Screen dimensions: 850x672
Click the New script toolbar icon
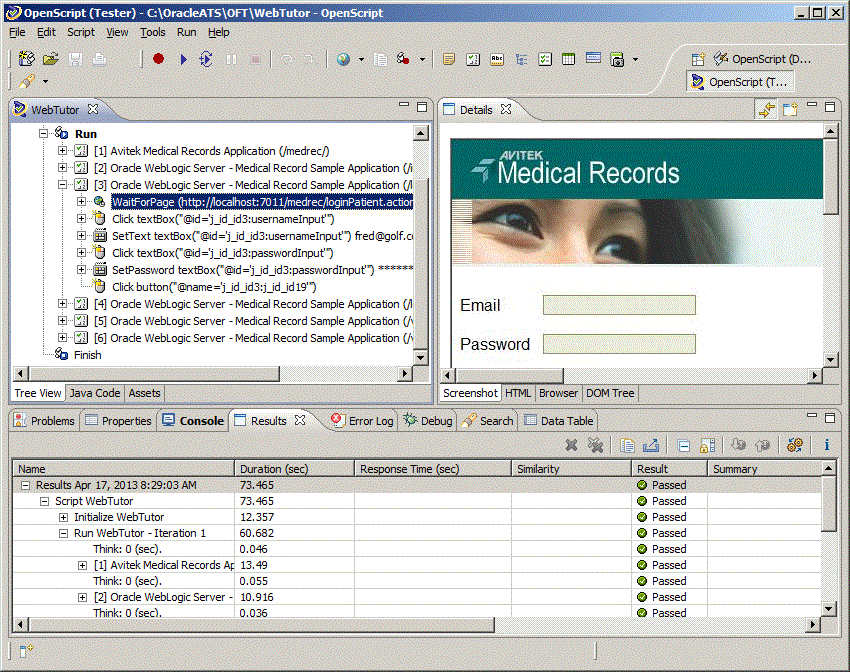25,60
